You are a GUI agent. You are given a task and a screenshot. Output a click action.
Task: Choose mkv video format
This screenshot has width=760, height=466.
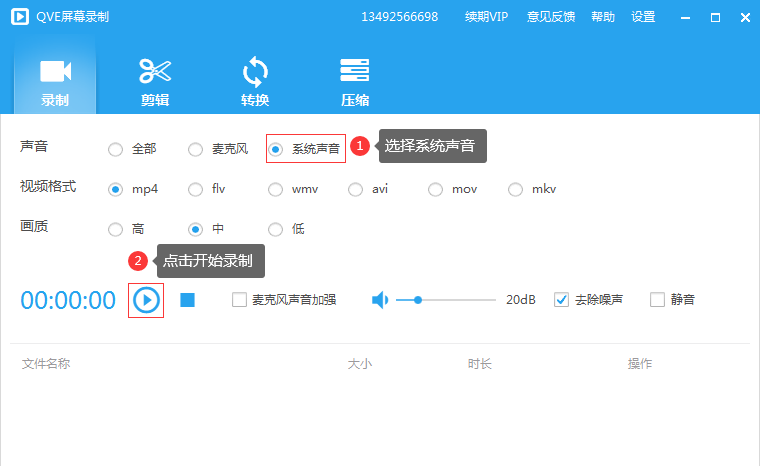515,189
